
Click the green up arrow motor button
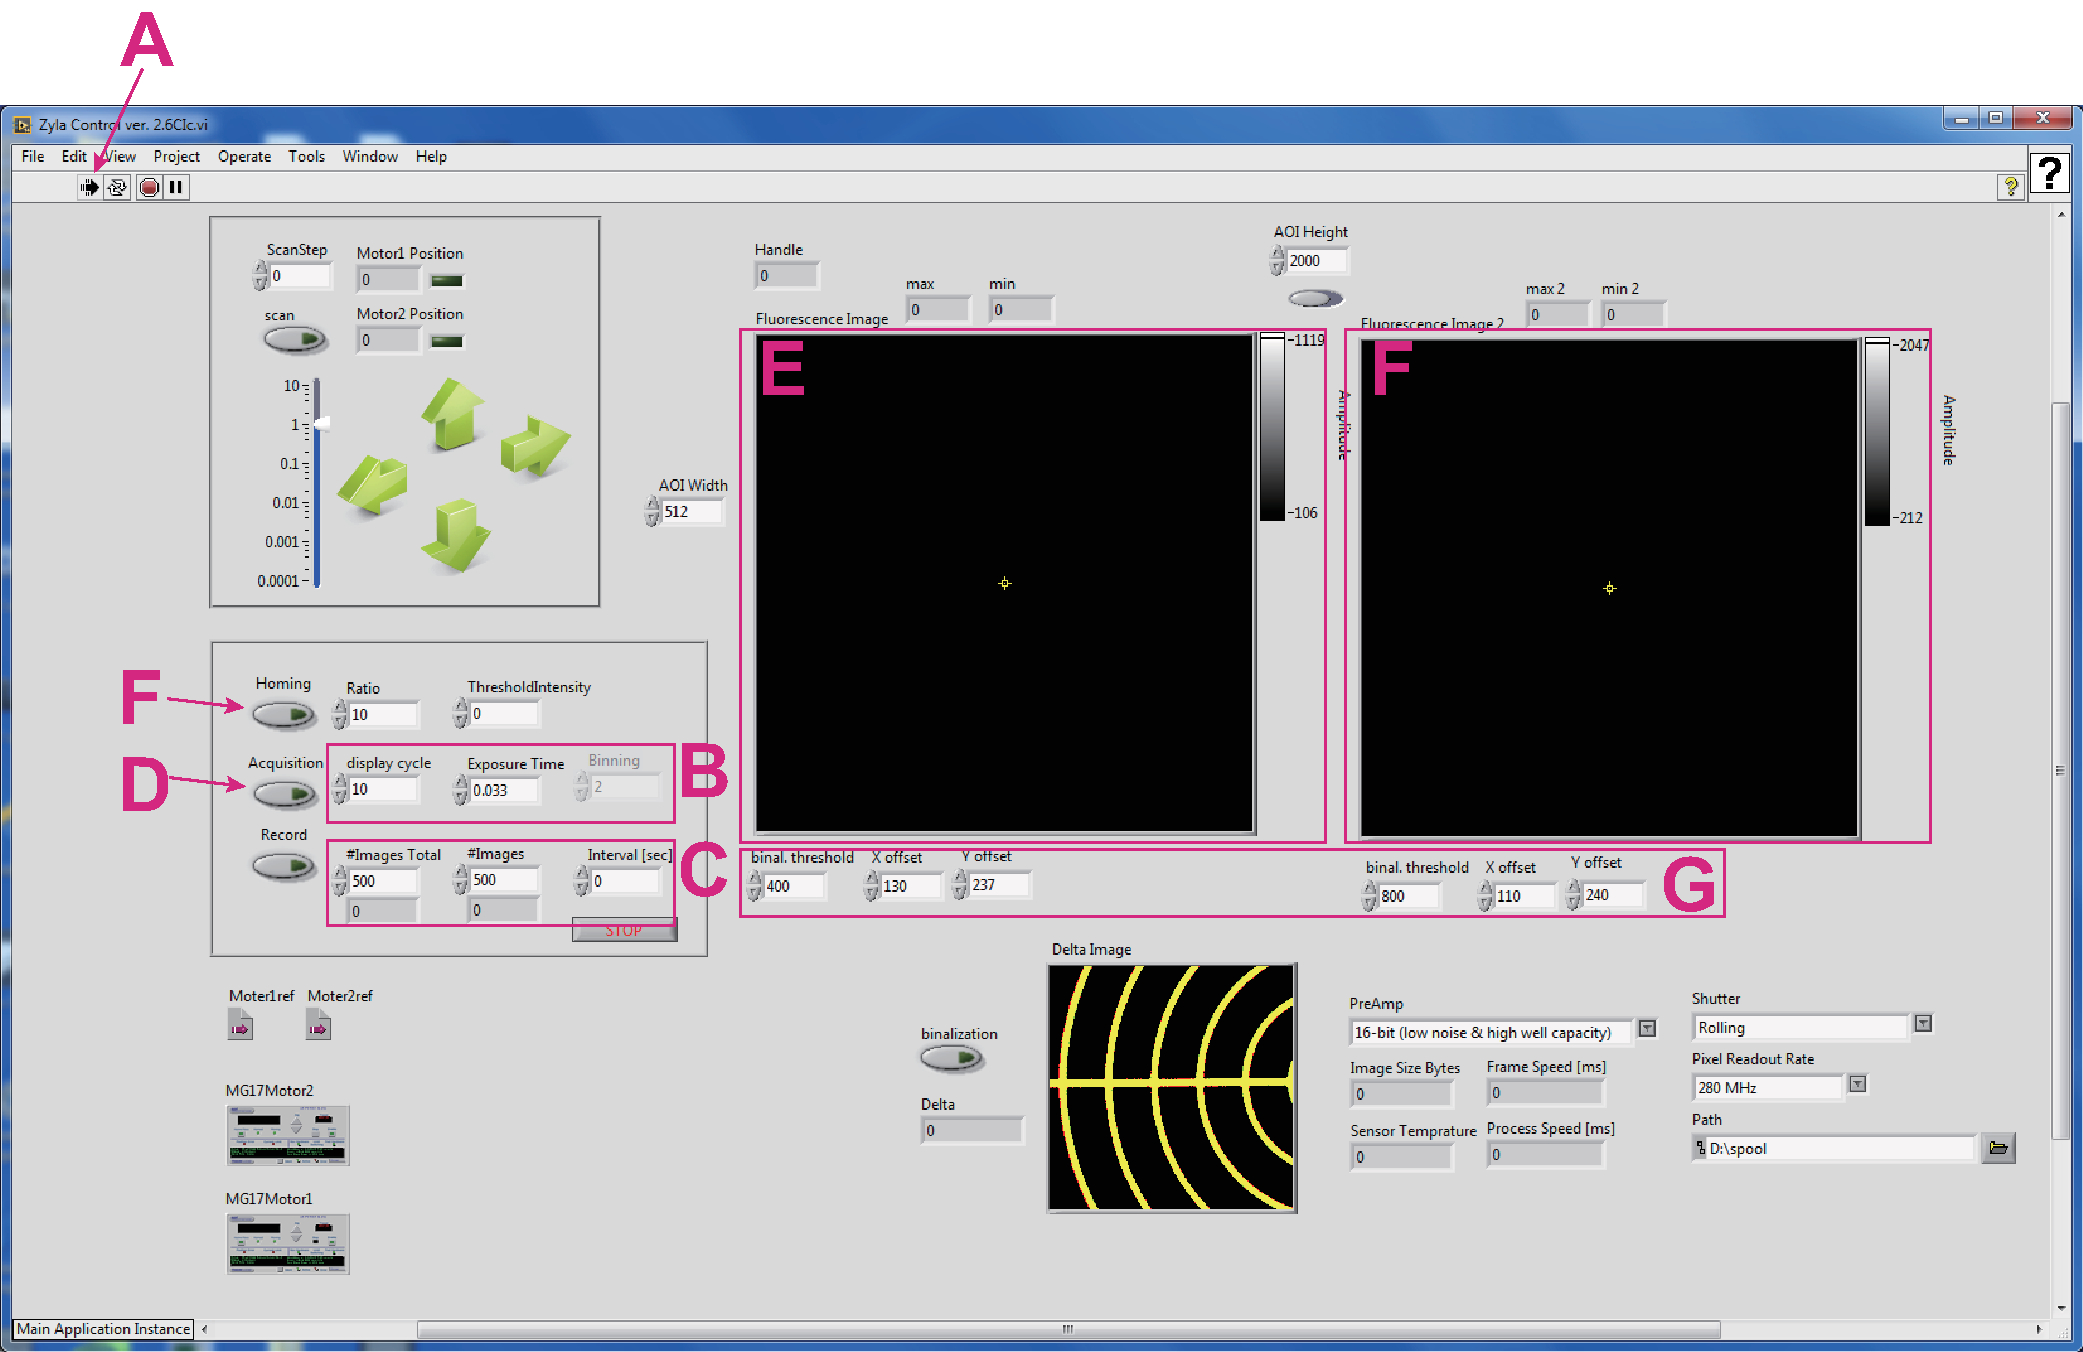453,414
